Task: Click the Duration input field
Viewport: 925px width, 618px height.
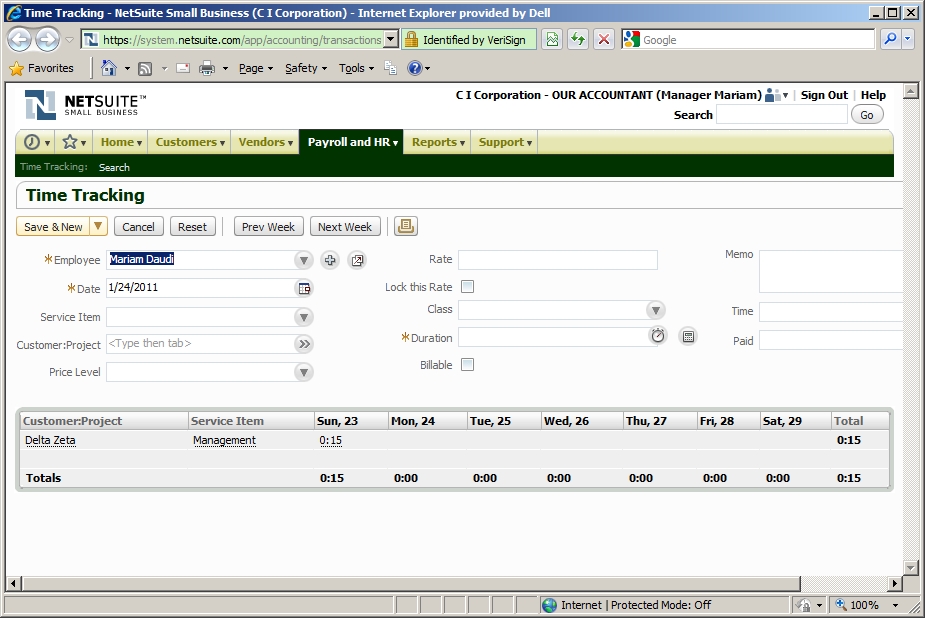Action: pyautogui.click(x=553, y=337)
